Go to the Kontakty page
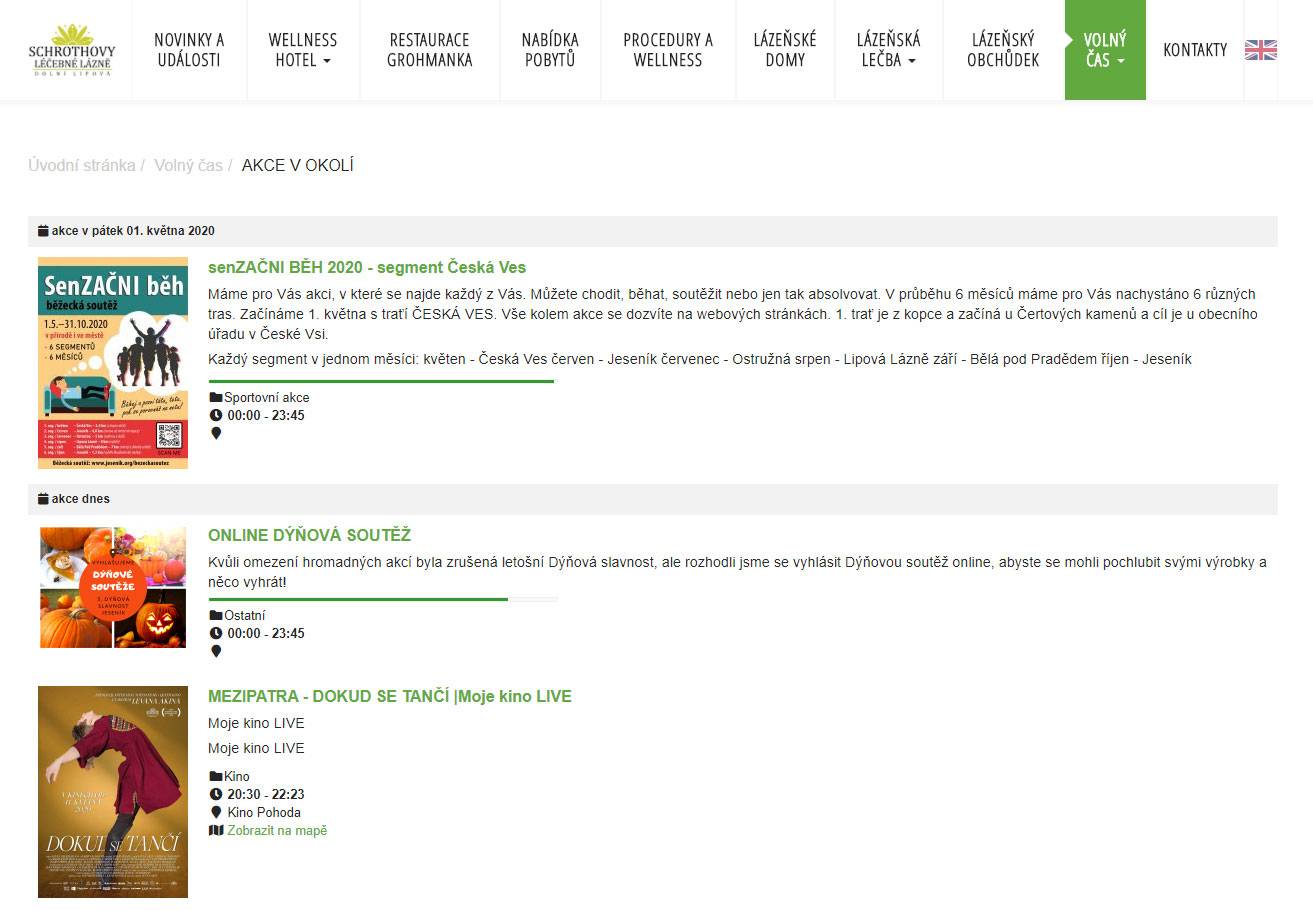 point(1194,50)
